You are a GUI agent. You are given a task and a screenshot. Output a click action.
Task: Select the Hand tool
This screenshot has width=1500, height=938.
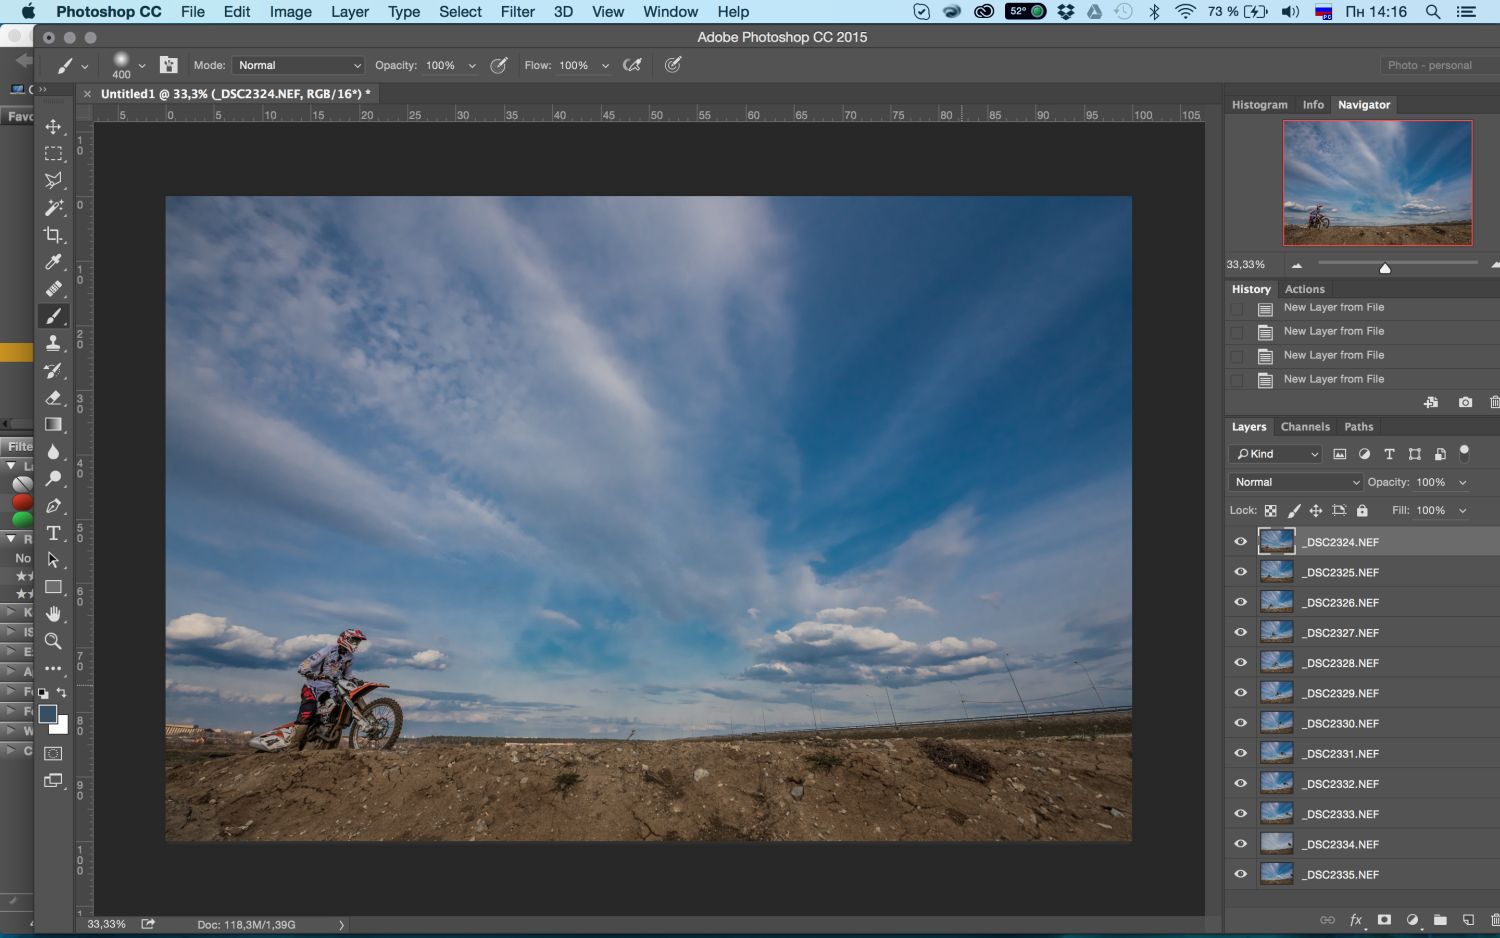pyautogui.click(x=53, y=614)
